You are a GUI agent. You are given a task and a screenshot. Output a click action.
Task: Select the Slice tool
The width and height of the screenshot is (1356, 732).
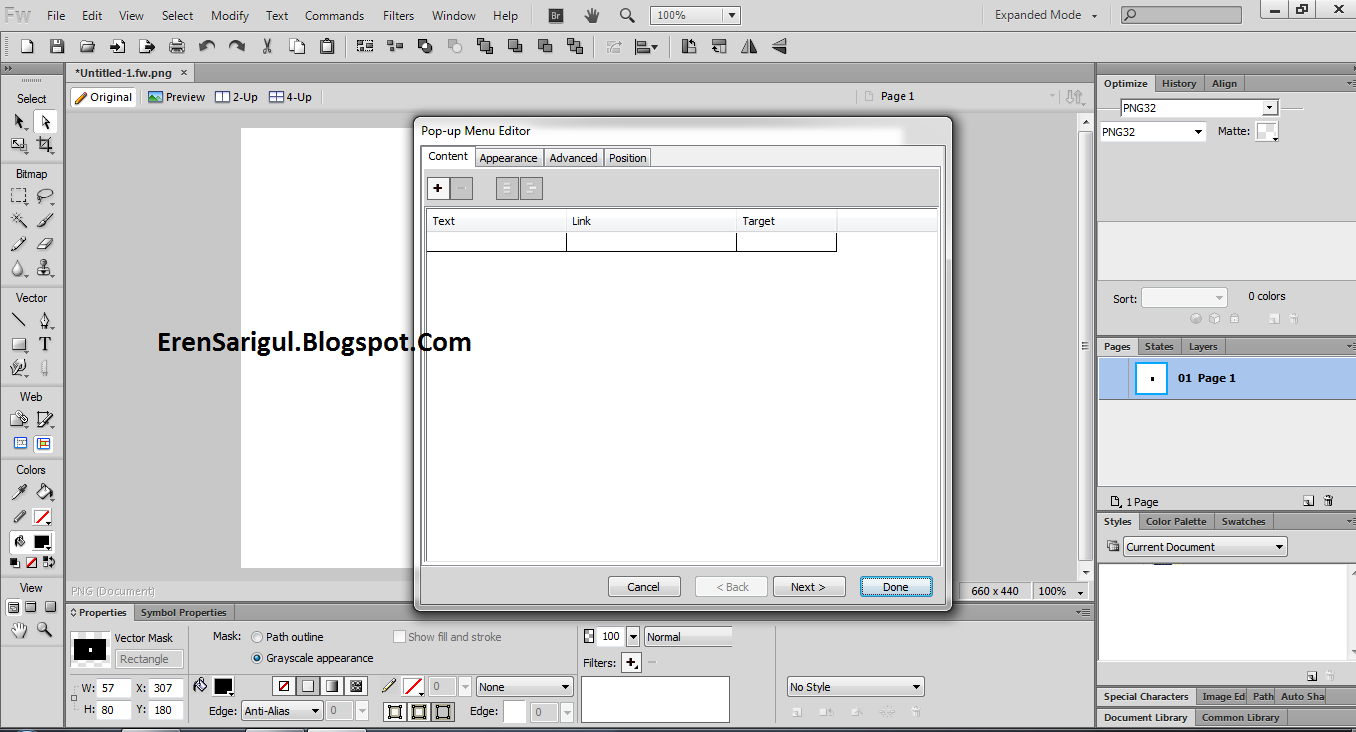[45, 420]
